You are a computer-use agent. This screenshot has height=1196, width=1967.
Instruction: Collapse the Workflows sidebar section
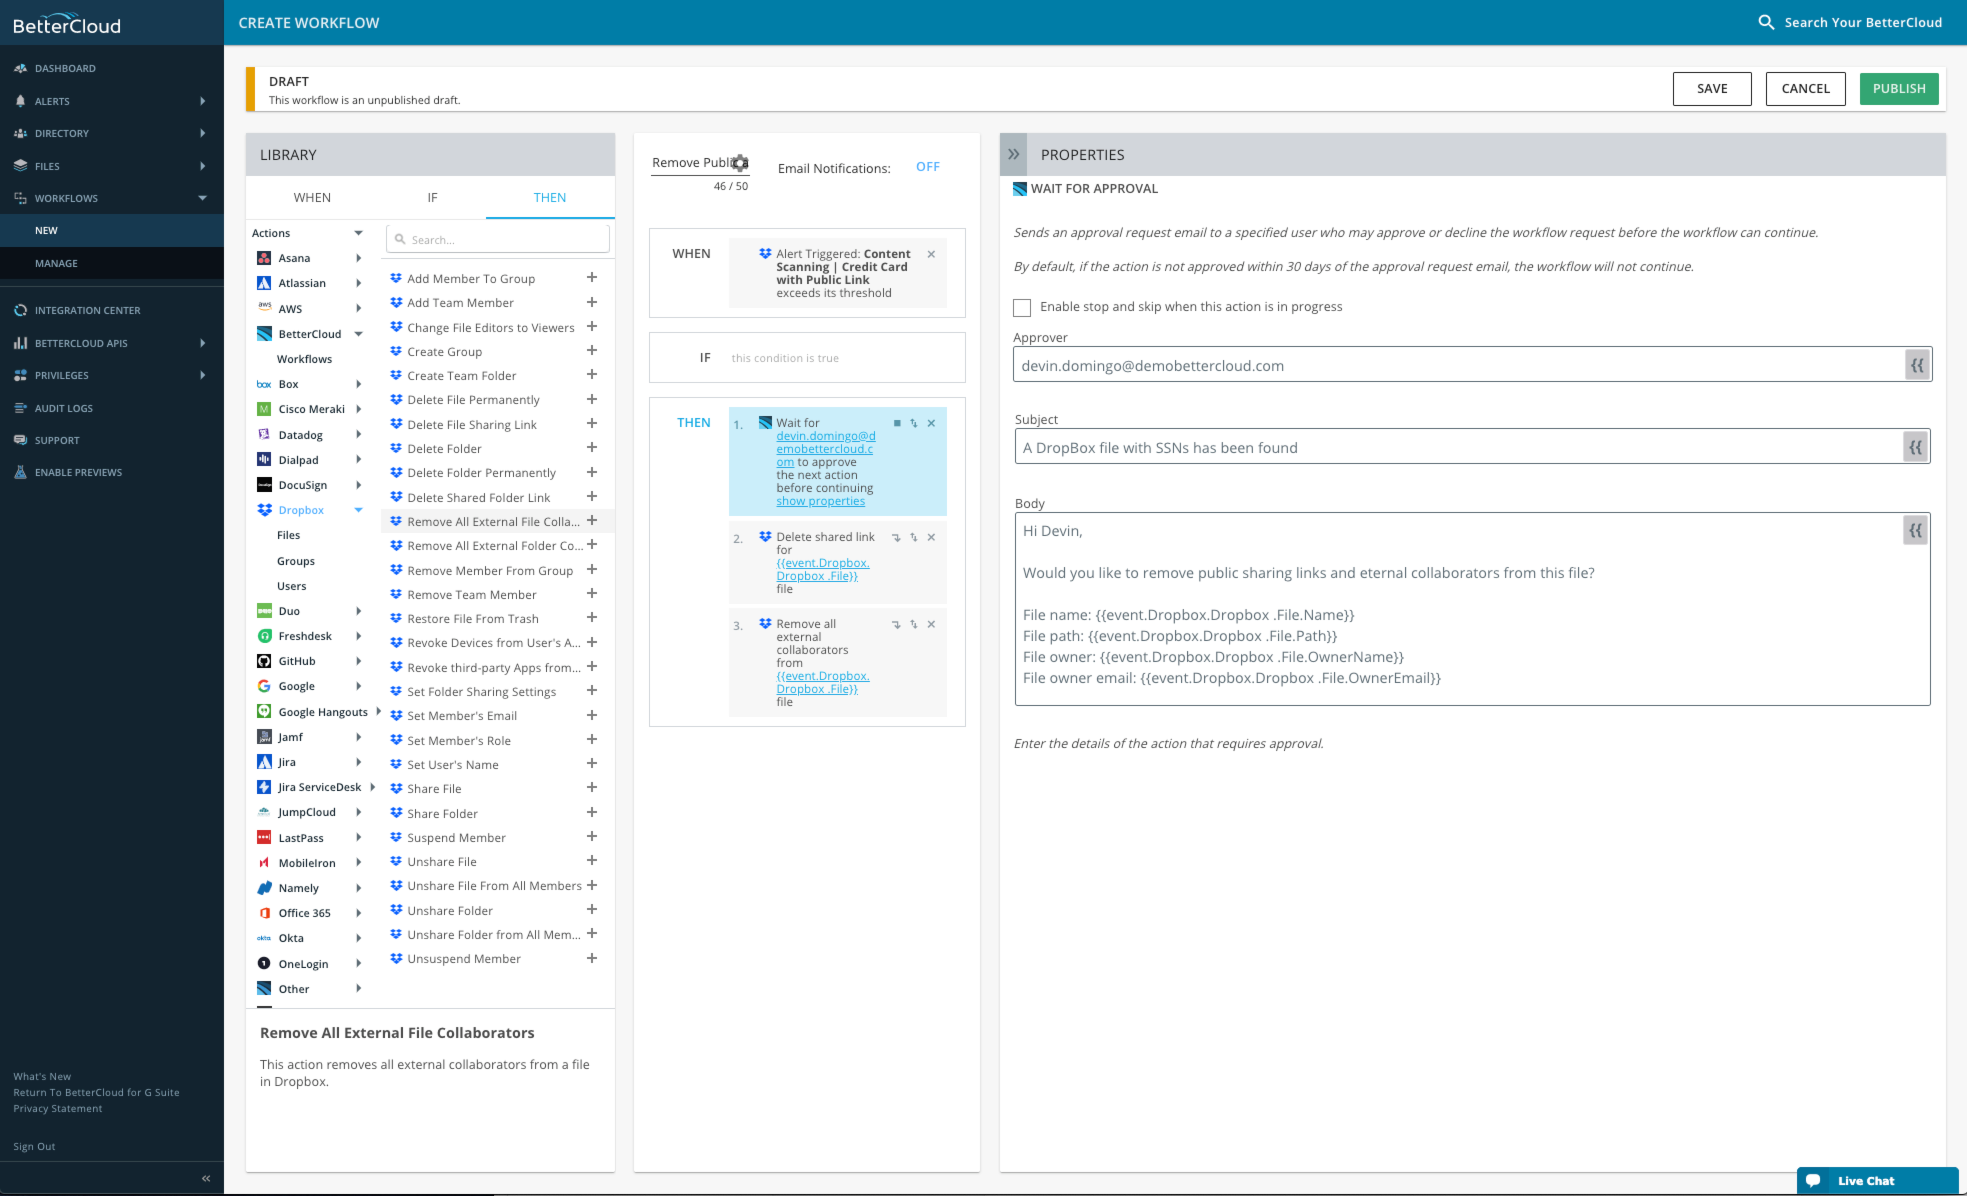click(x=202, y=198)
